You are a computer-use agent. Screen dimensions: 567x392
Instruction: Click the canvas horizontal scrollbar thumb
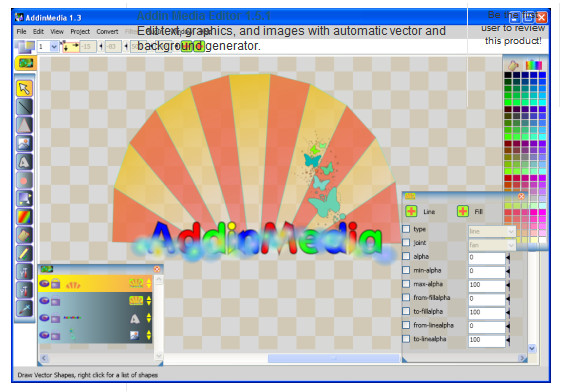pyautogui.click(x=333, y=358)
